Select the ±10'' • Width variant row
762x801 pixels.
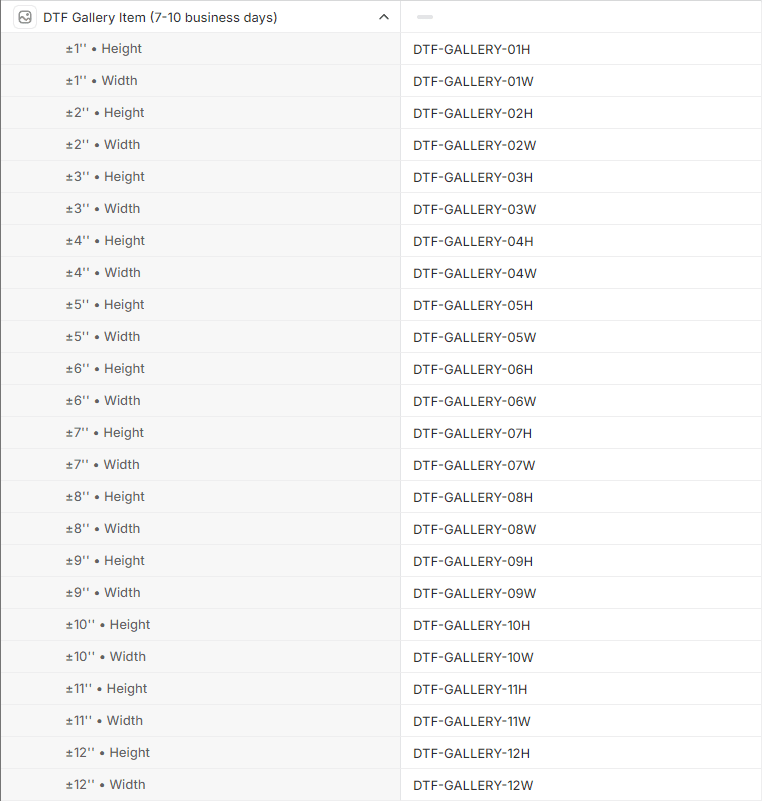106,657
